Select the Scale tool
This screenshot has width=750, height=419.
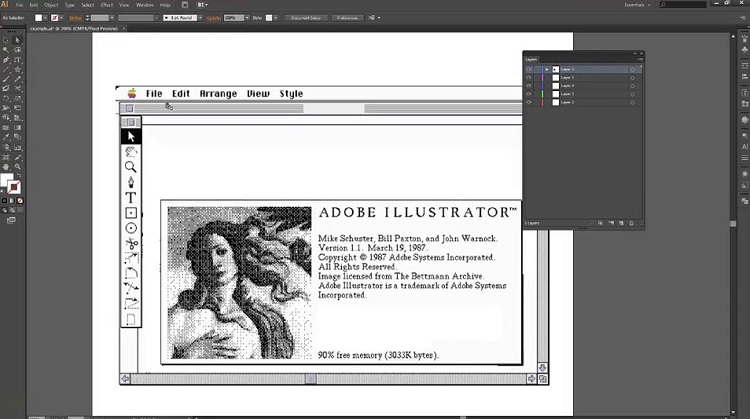[18, 99]
